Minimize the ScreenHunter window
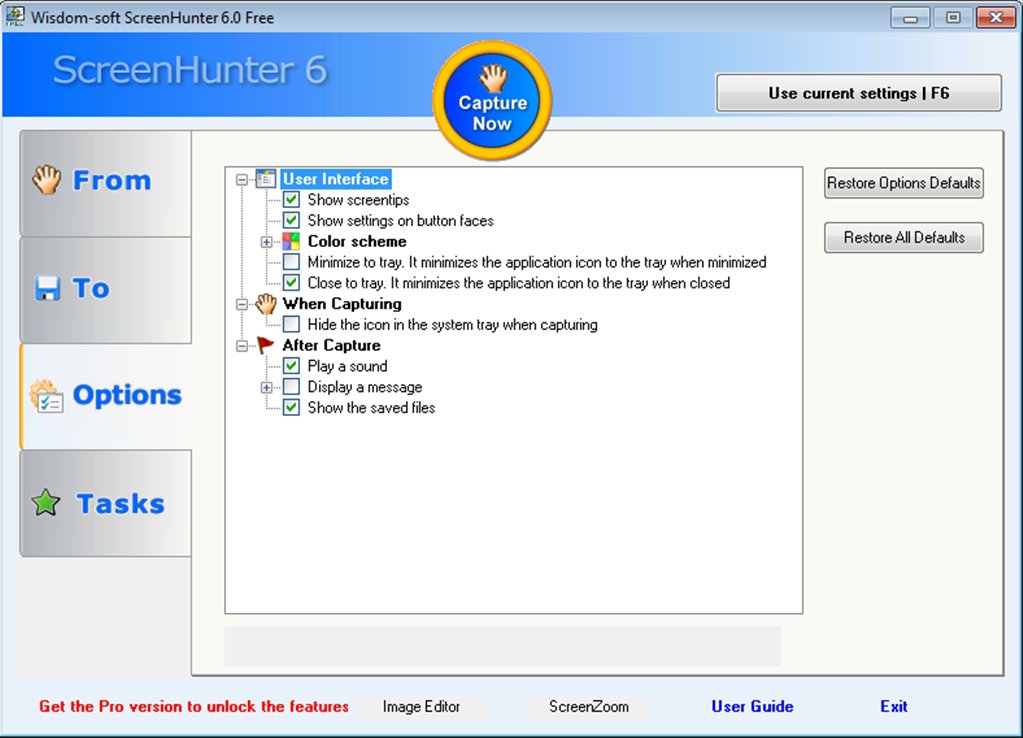This screenshot has height=738, width=1023. click(910, 18)
